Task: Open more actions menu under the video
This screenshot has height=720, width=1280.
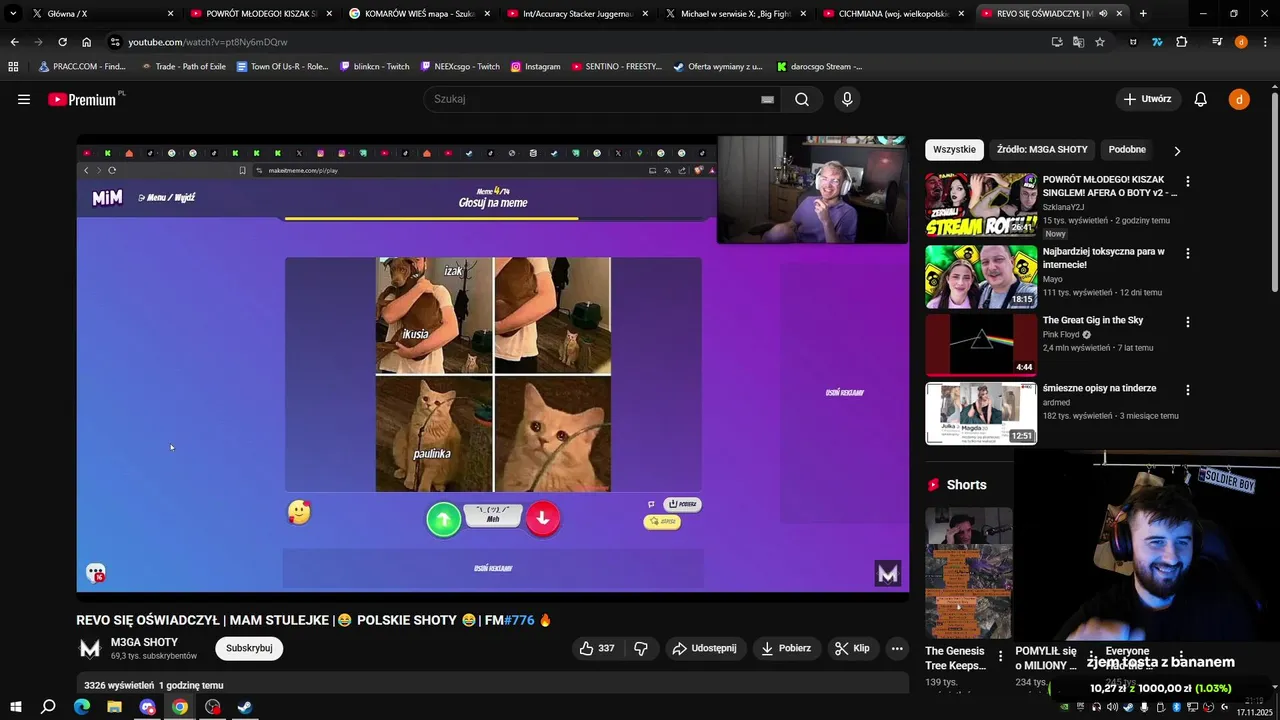Action: coord(897,648)
